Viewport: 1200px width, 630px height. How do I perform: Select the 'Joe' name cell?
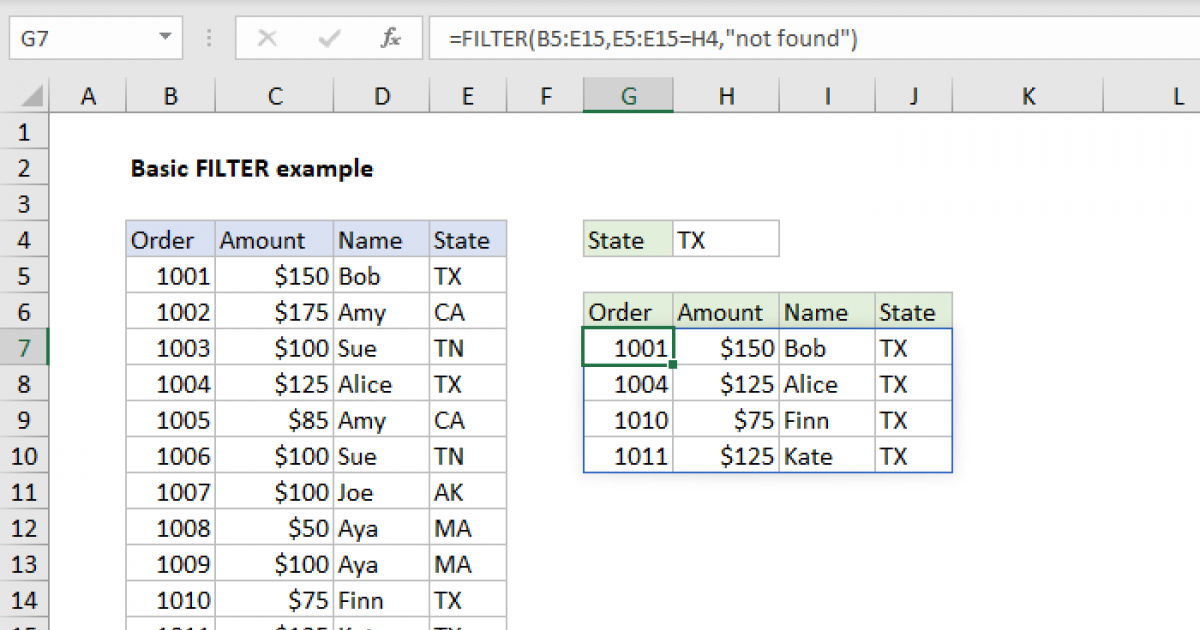381,492
